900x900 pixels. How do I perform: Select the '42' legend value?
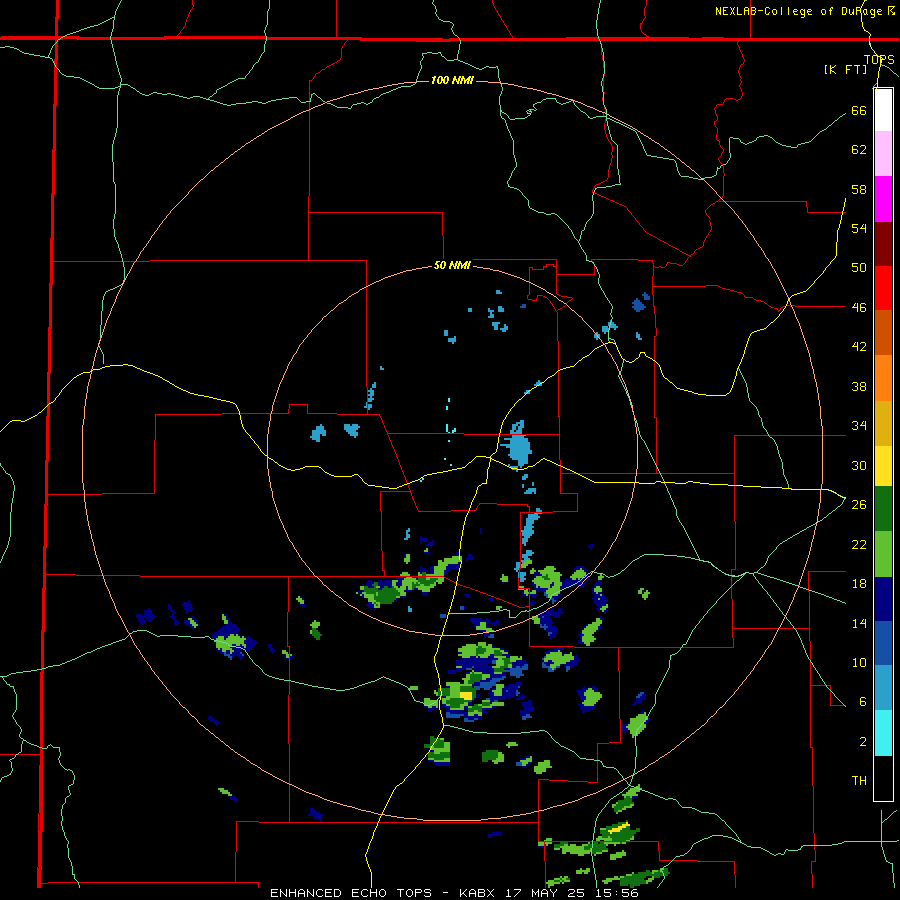[859, 346]
